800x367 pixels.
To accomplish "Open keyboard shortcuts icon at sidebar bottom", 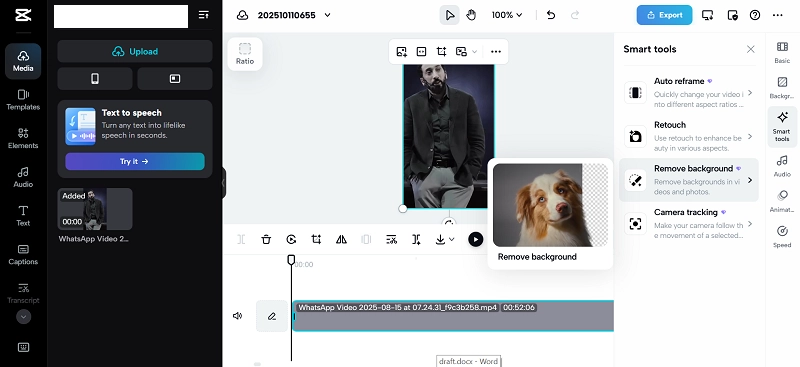I will [x=23, y=347].
